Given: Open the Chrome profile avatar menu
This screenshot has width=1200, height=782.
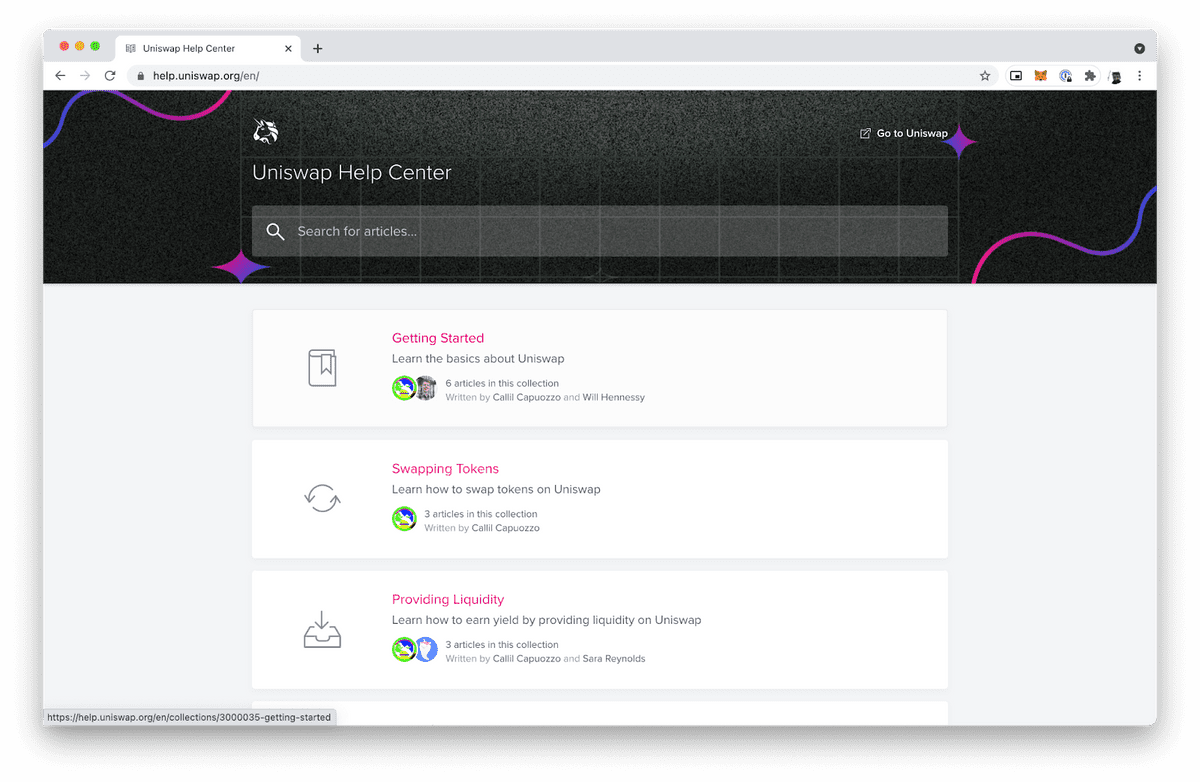Looking at the screenshot, I should pos(1115,76).
